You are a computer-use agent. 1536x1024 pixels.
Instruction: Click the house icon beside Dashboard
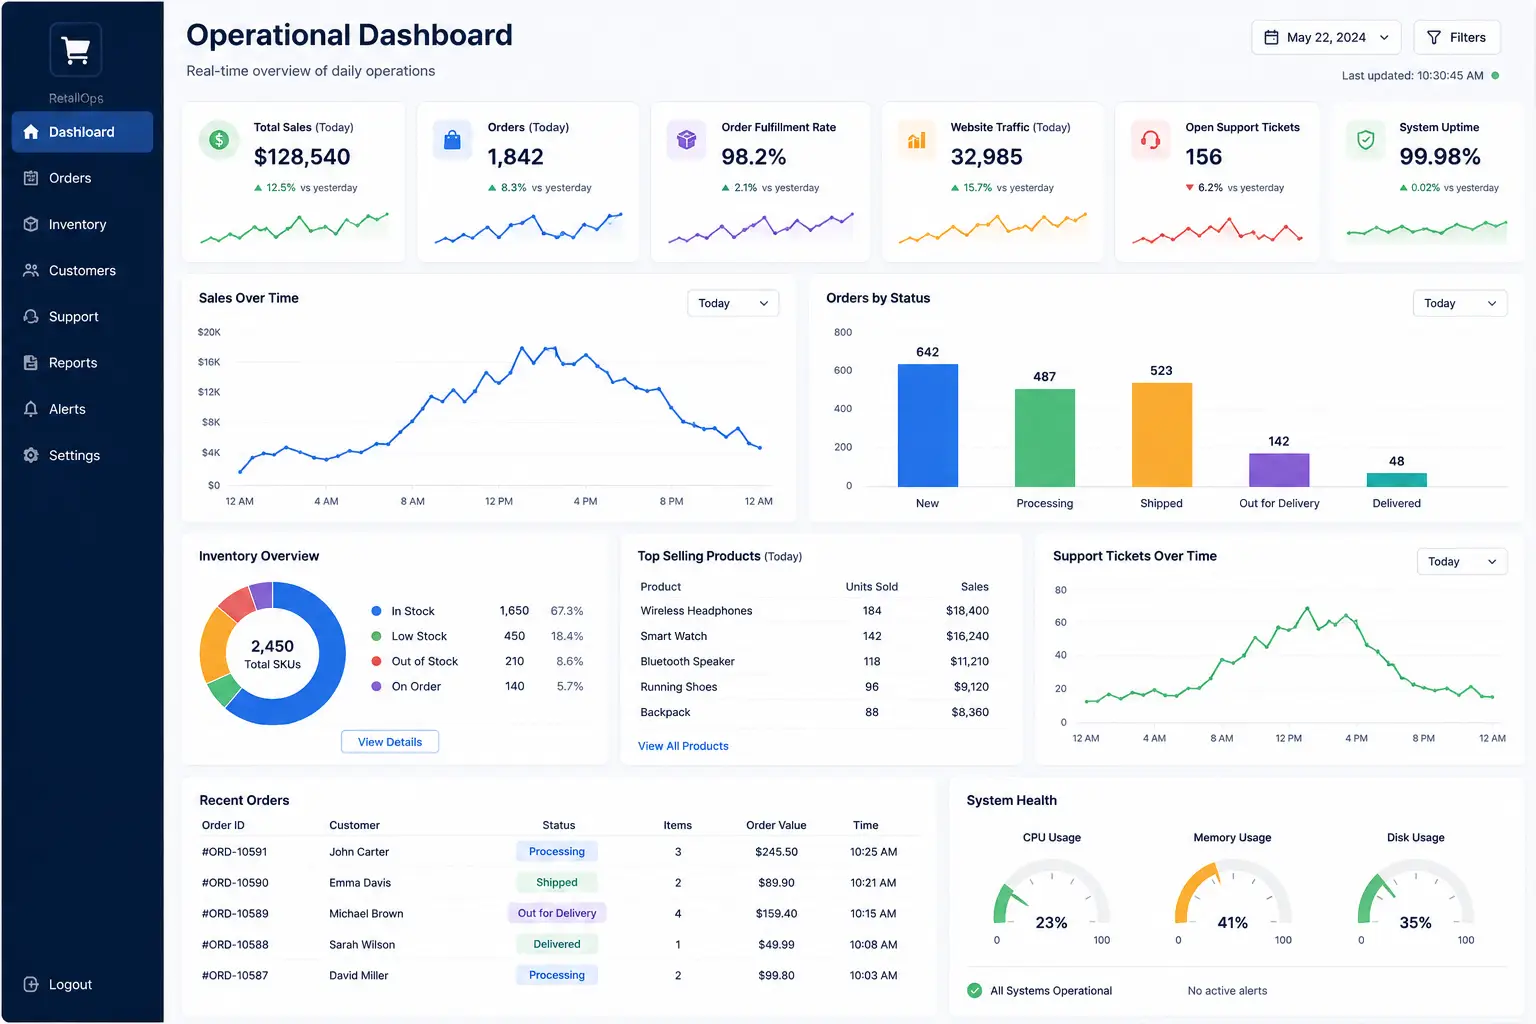point(31,132)
